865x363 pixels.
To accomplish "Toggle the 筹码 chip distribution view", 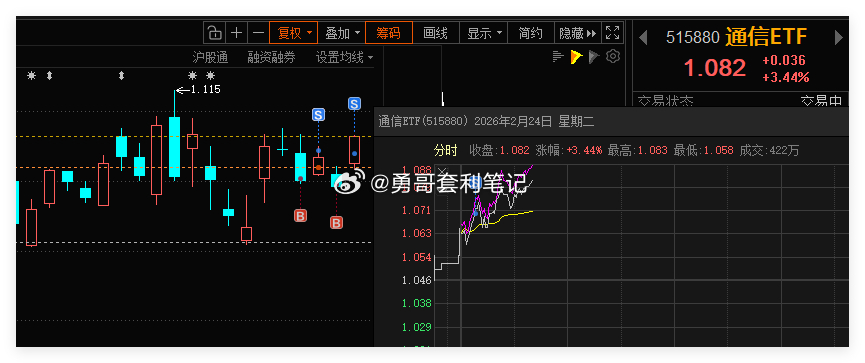I will (388, 33).
